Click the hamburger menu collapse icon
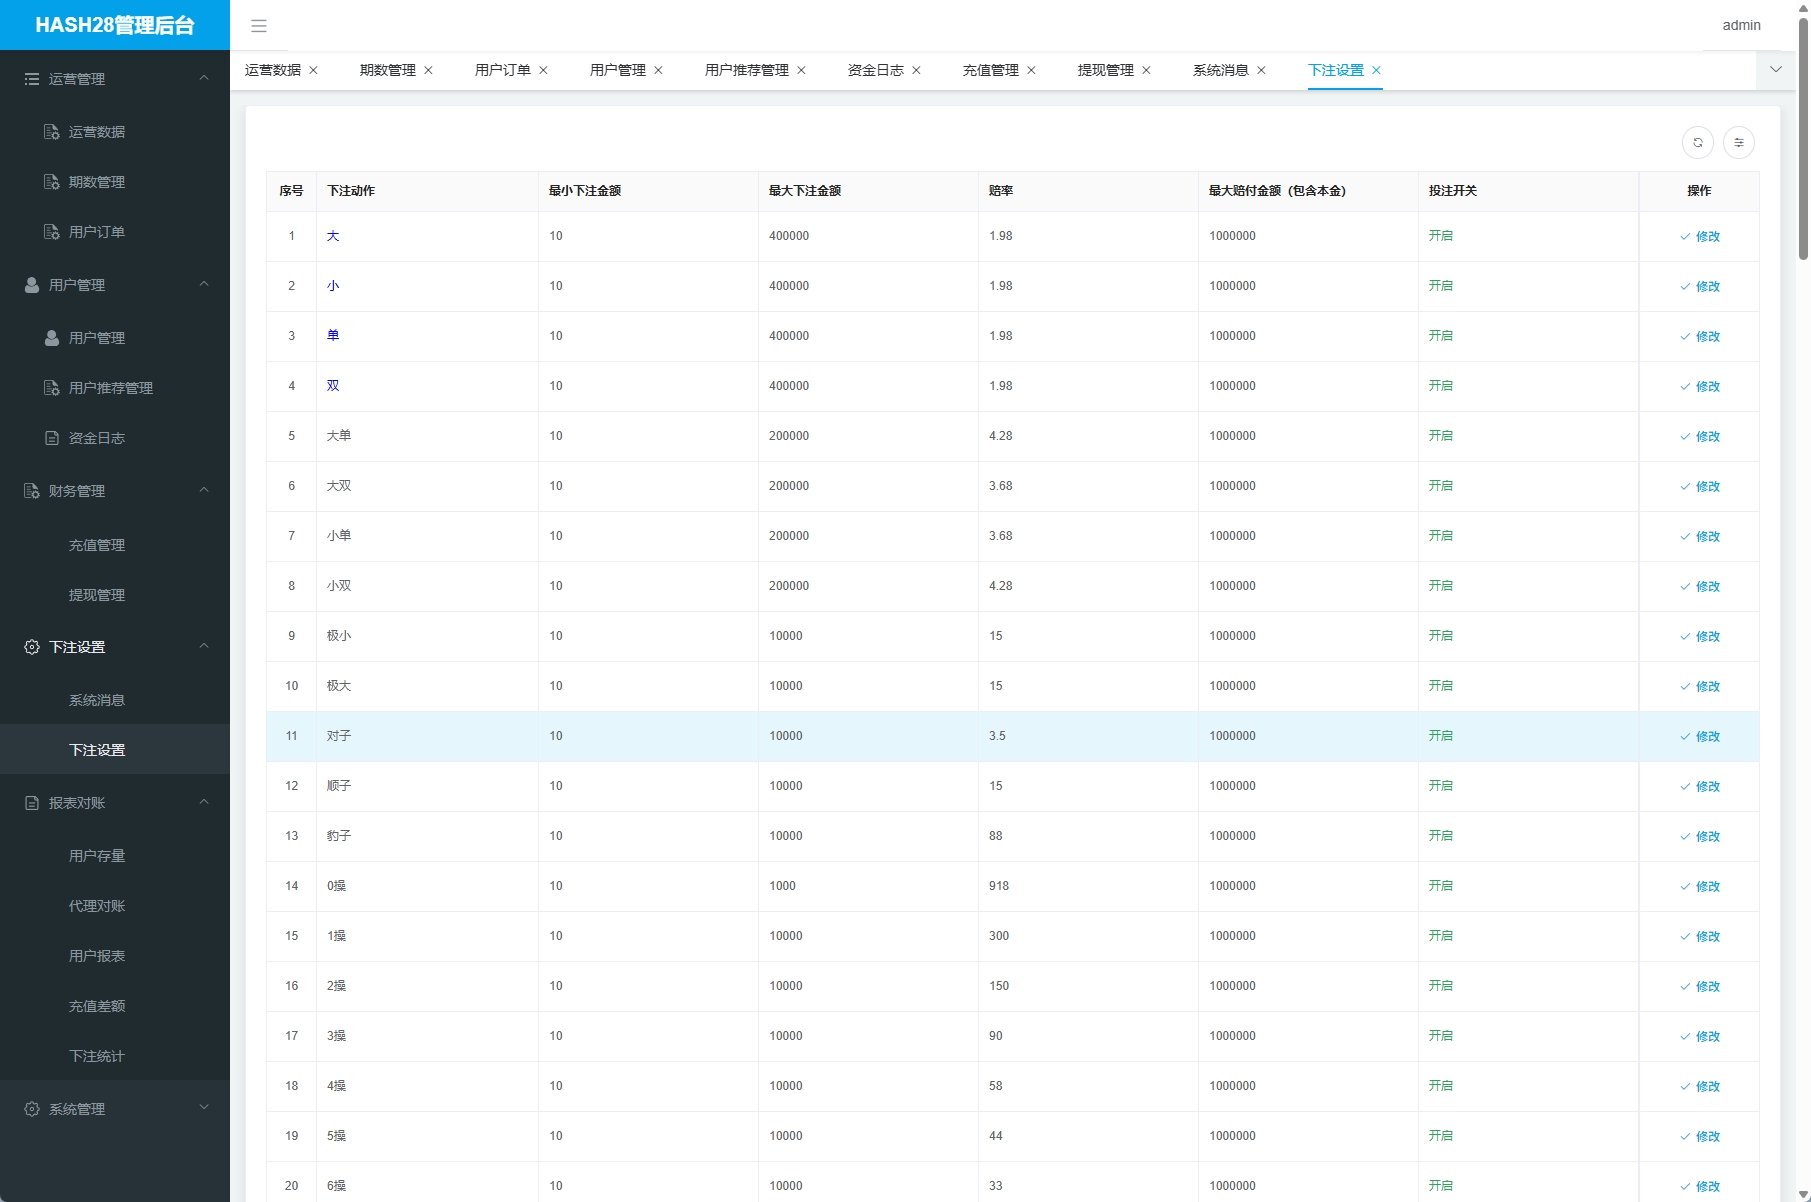This screenshot has height=1202, width=1811. click(x=259, y=26)
